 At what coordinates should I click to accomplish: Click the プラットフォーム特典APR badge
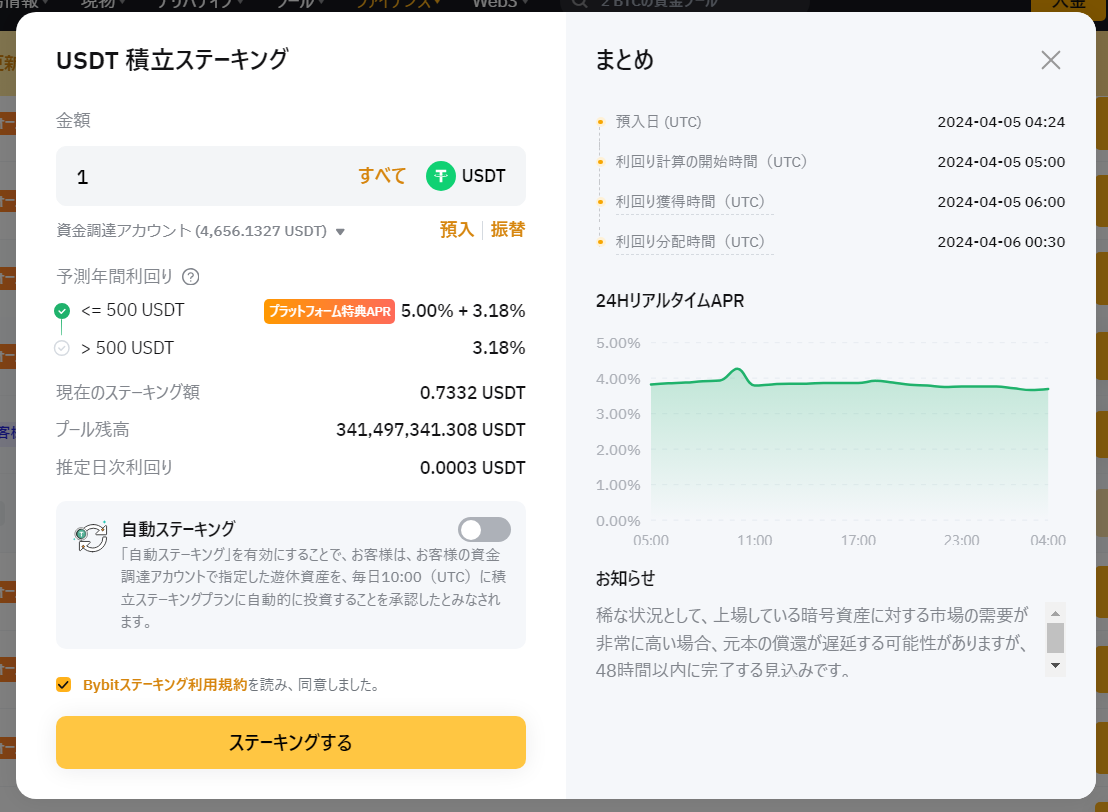[x=329, y=310]
